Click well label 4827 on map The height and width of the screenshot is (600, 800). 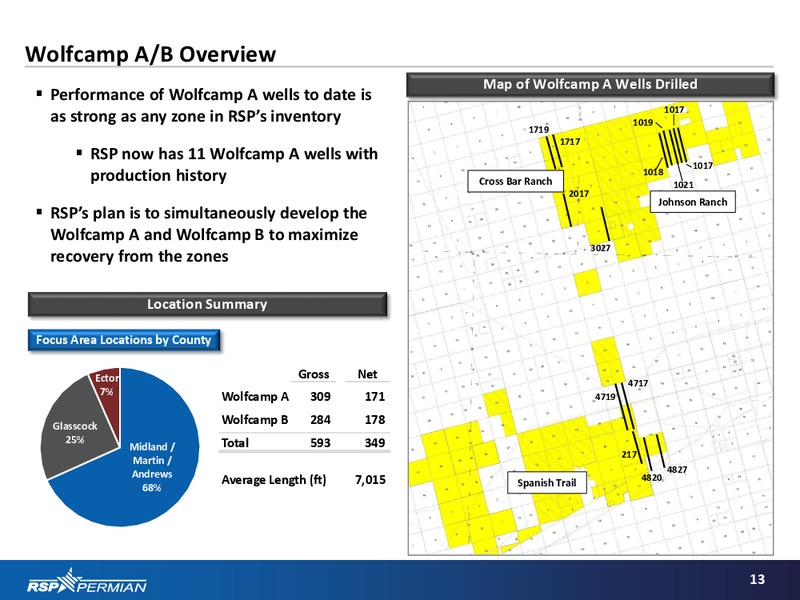click(677, 469)
